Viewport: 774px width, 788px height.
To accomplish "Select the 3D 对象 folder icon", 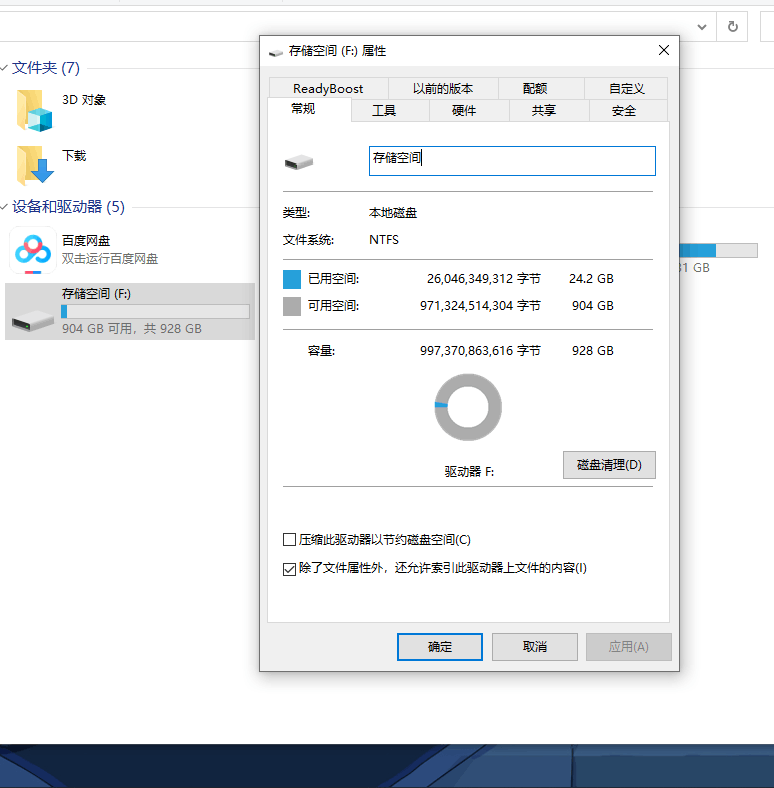I will (x=34, y=111).
